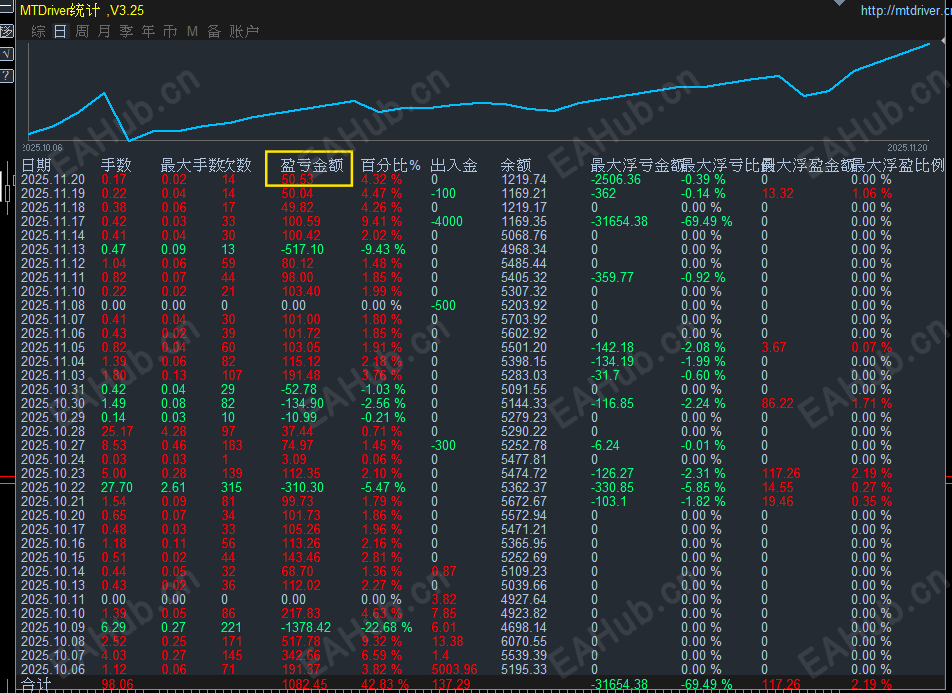952x693 pixels.
Task: Click the 余额 column header
Action: pyautogui.click(x=516, y=165)
